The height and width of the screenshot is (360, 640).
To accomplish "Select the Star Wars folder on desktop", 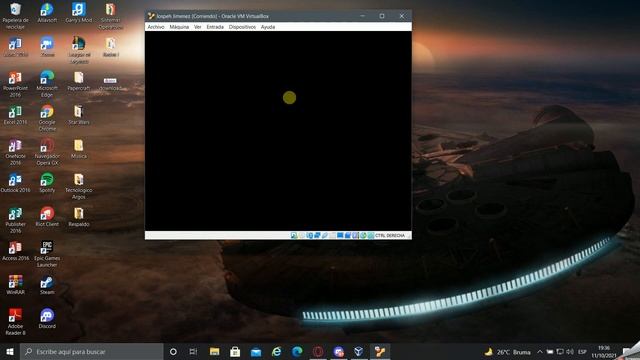I will click(79, 115).
